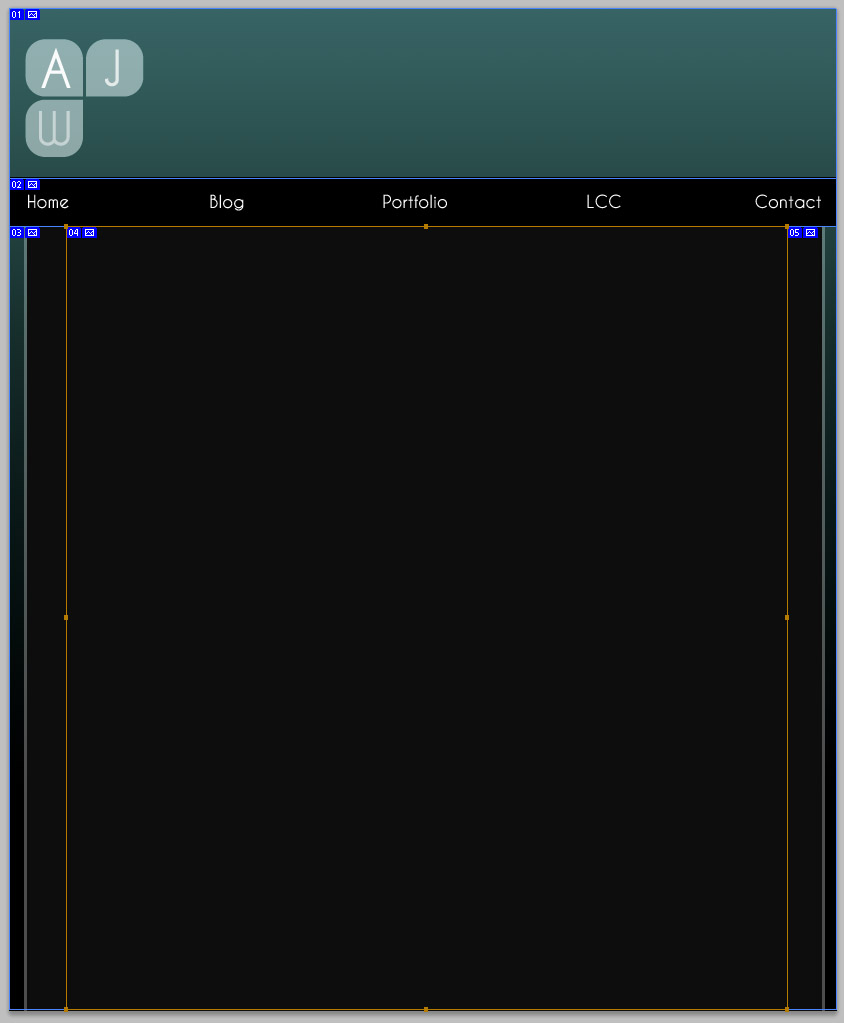Click the Contact navigation text
844x1023 pixels.
point(788,202)
